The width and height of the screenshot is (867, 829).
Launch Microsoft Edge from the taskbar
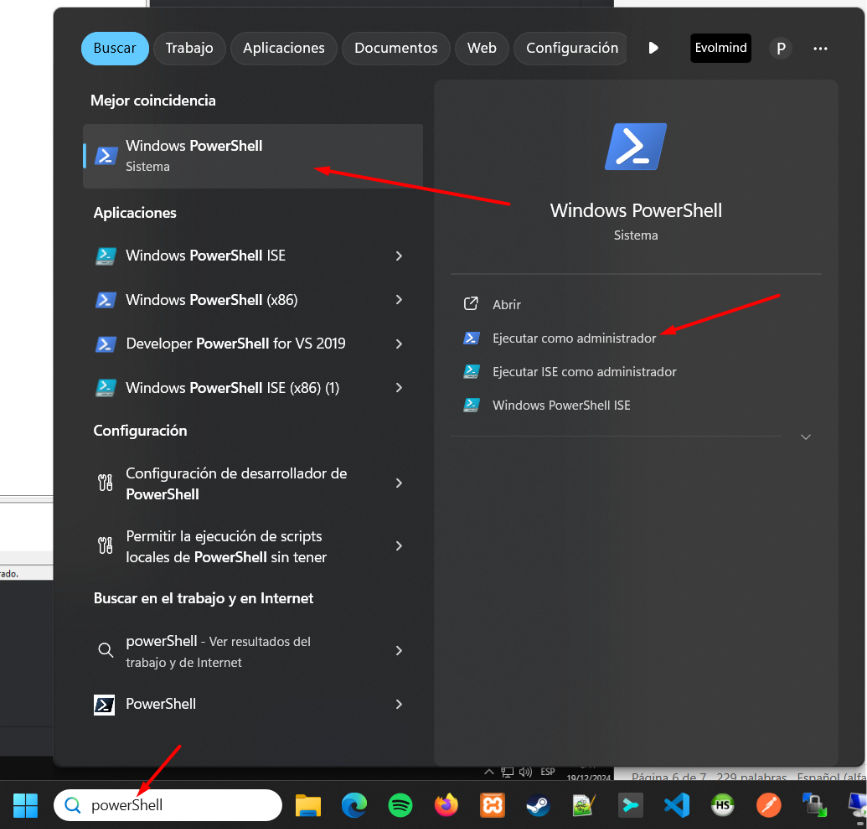(354, 805)
